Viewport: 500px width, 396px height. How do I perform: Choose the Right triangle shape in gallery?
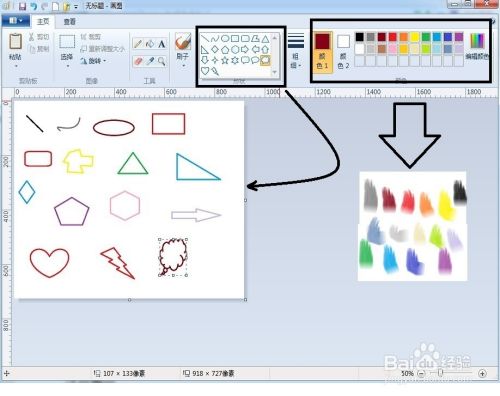(x=205, y=50)
